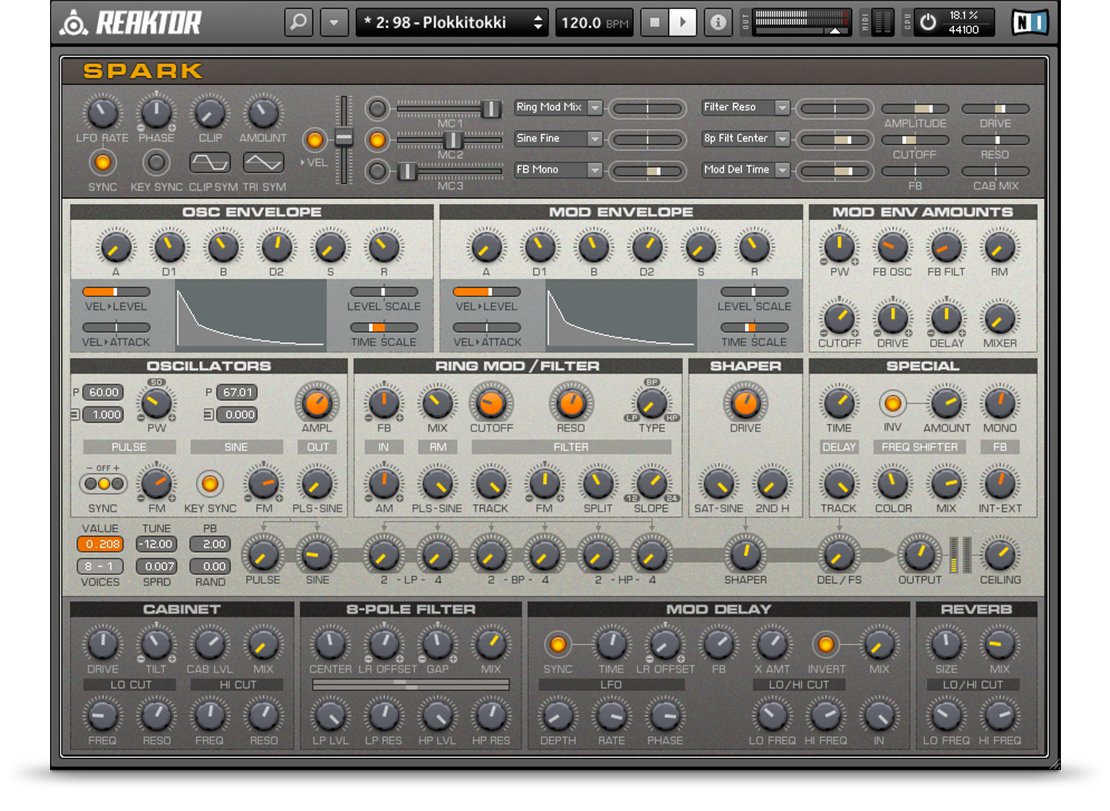This screenshot has width=1110, height=811.
Task: Click the Play transport button
Action: 682,23
